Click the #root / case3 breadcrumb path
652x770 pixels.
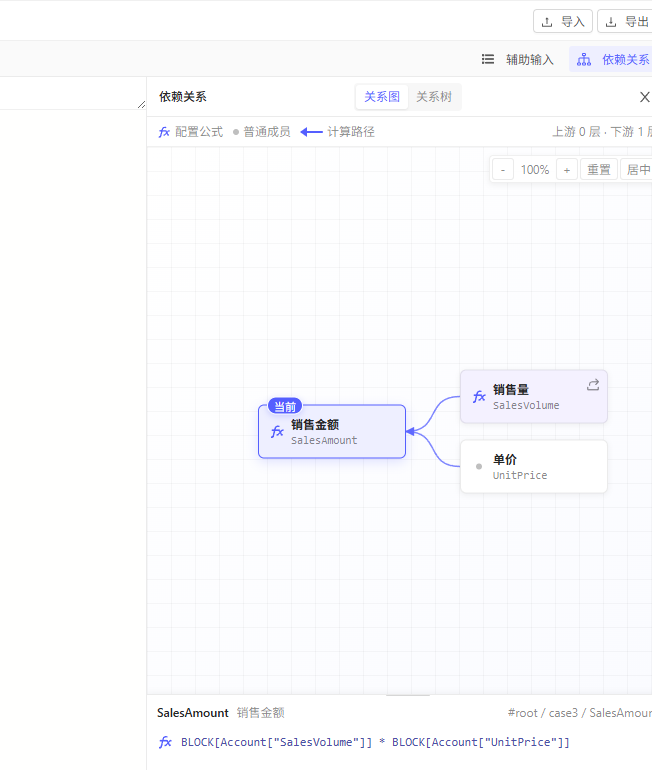(x=580, y=713)
